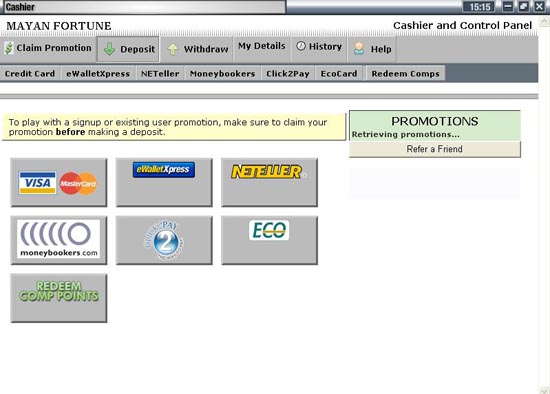Open the Claim Promotion tab

[48, 48]
